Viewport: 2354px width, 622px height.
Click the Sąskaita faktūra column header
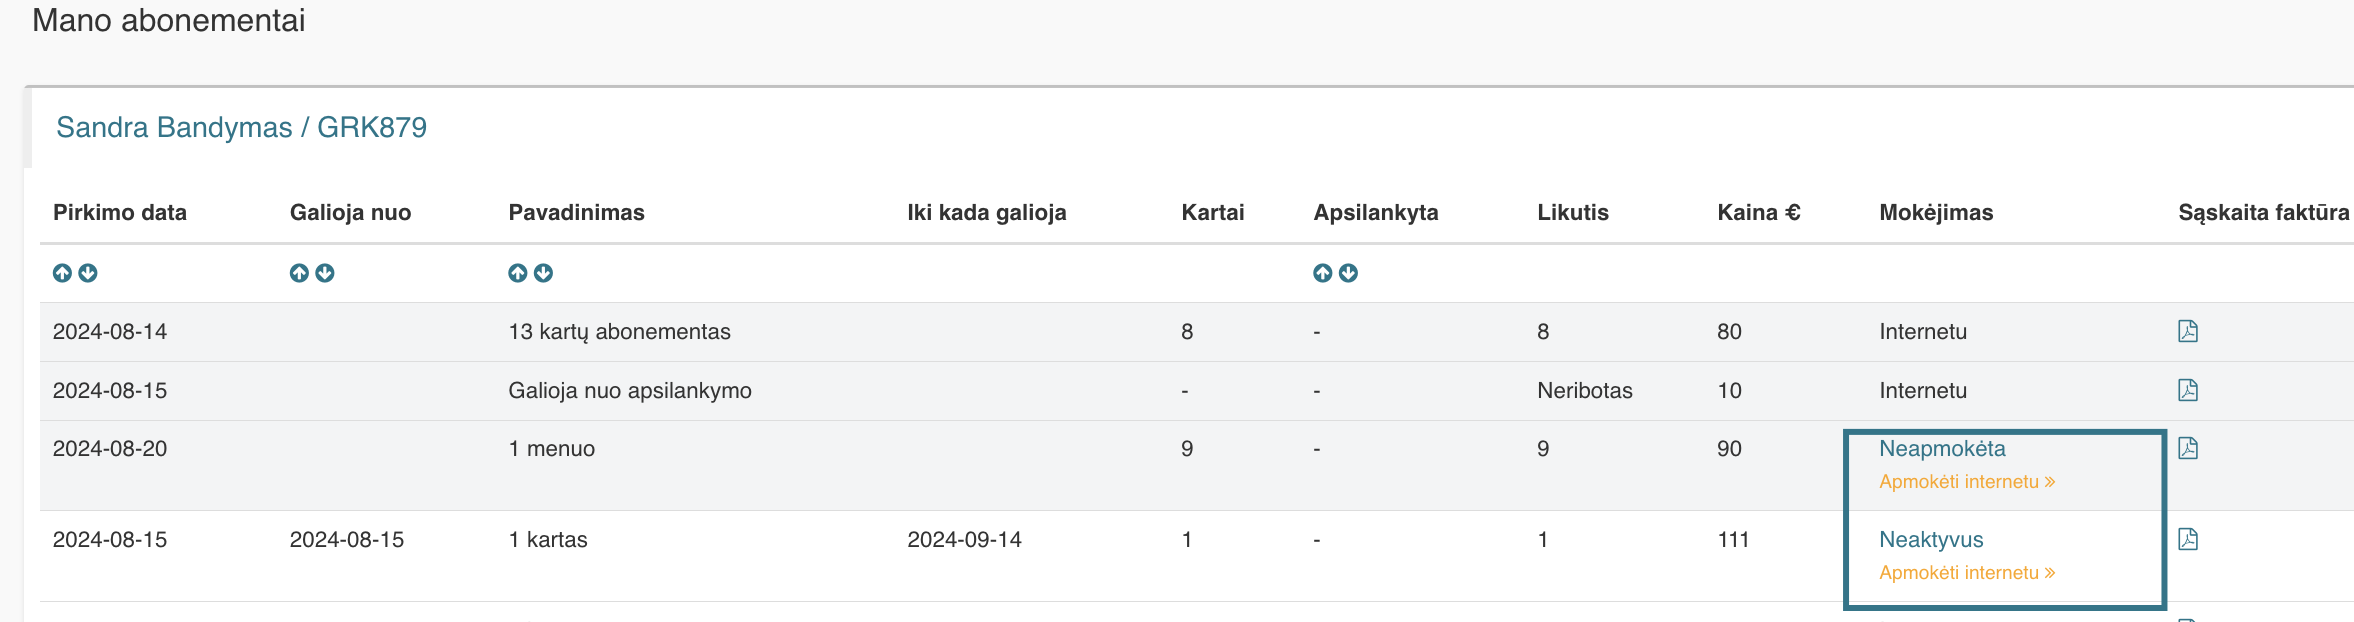2263,212
